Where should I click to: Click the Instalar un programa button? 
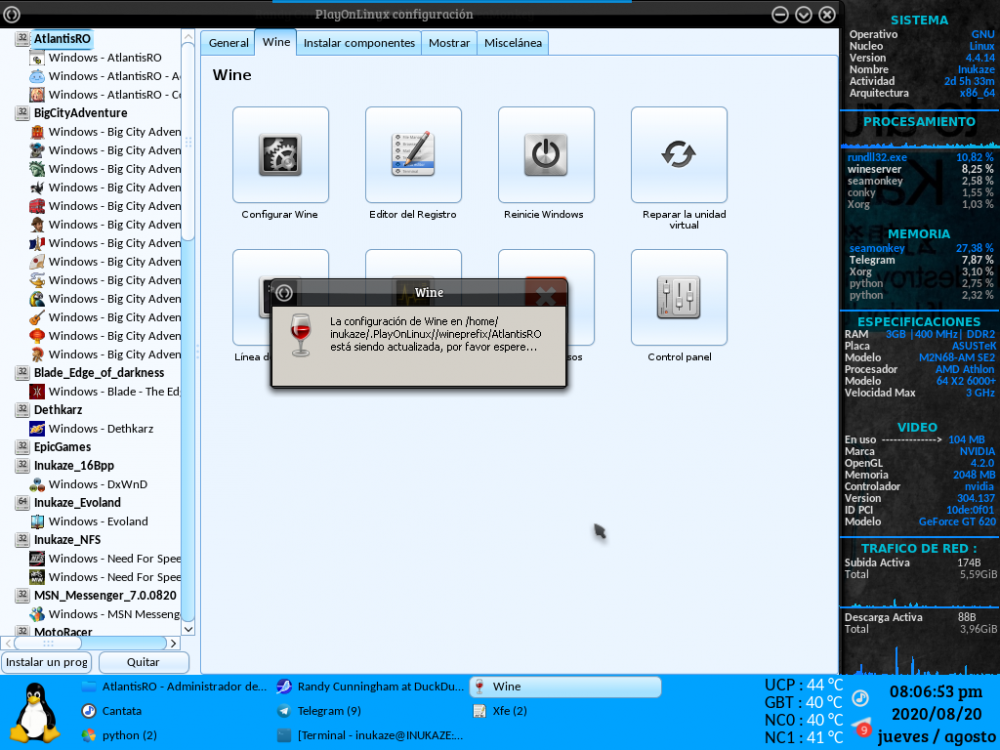pos(47,662)
